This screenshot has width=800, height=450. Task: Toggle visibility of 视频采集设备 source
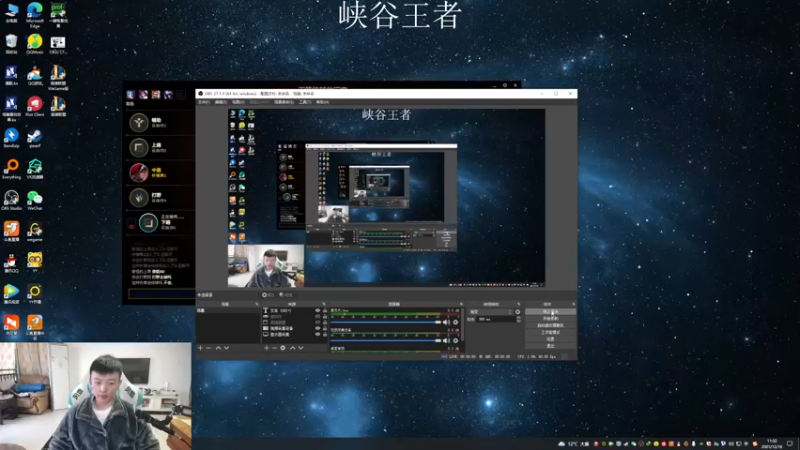(317, 329)
